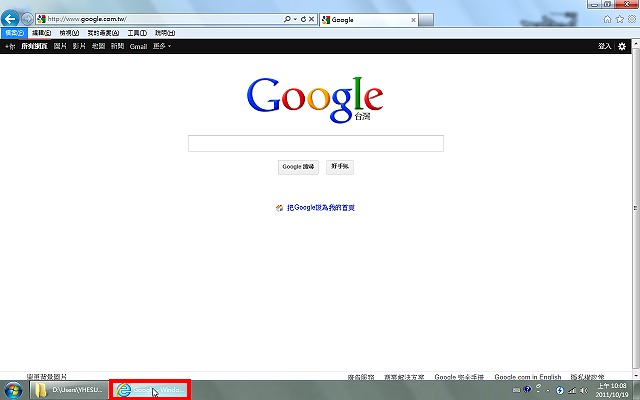Click the +你 link in Google bar
Image resolution: width=640 pixels, height=400 pixels.
pyautogui.click(x=10, y=47)
